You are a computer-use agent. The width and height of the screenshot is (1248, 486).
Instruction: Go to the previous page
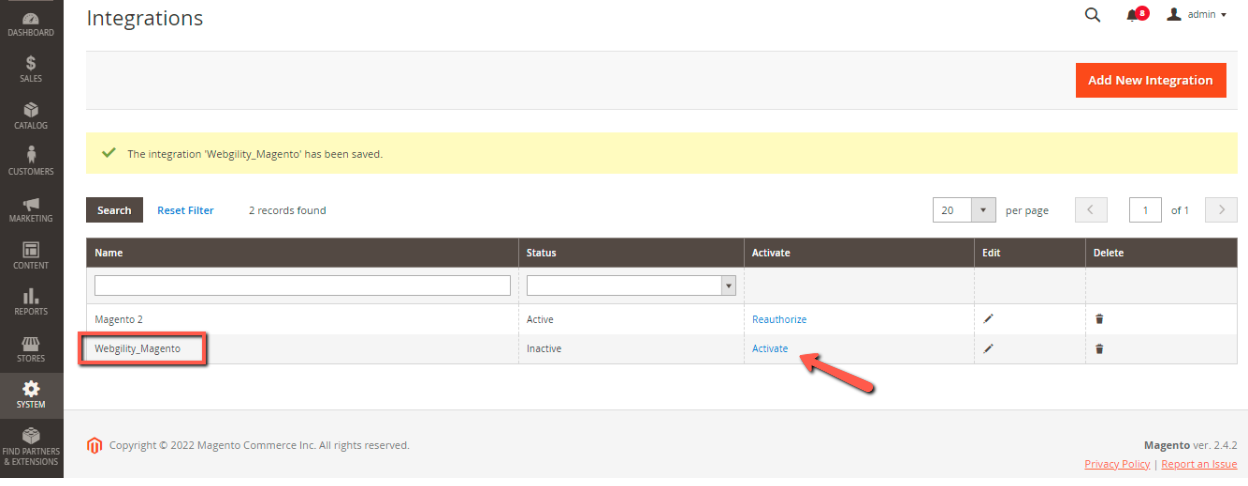[x=1091, y=210]
